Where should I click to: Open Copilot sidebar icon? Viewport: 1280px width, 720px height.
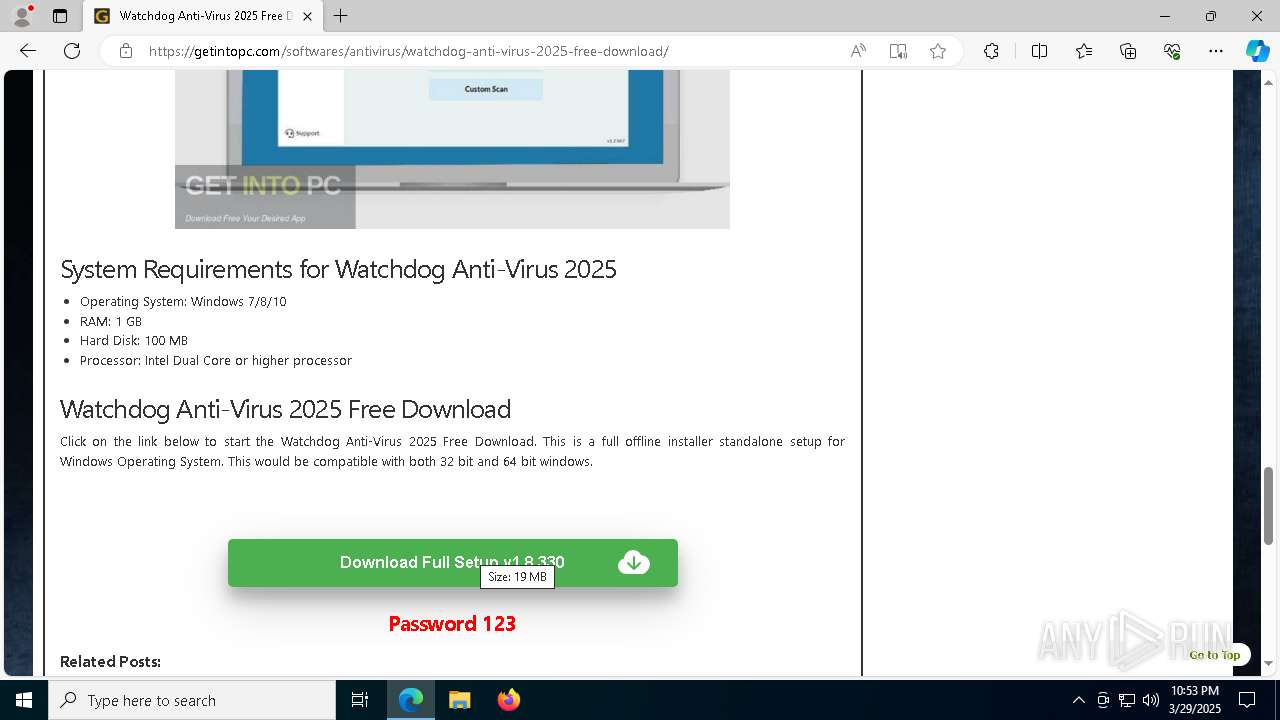click(x=1257, y=51)
